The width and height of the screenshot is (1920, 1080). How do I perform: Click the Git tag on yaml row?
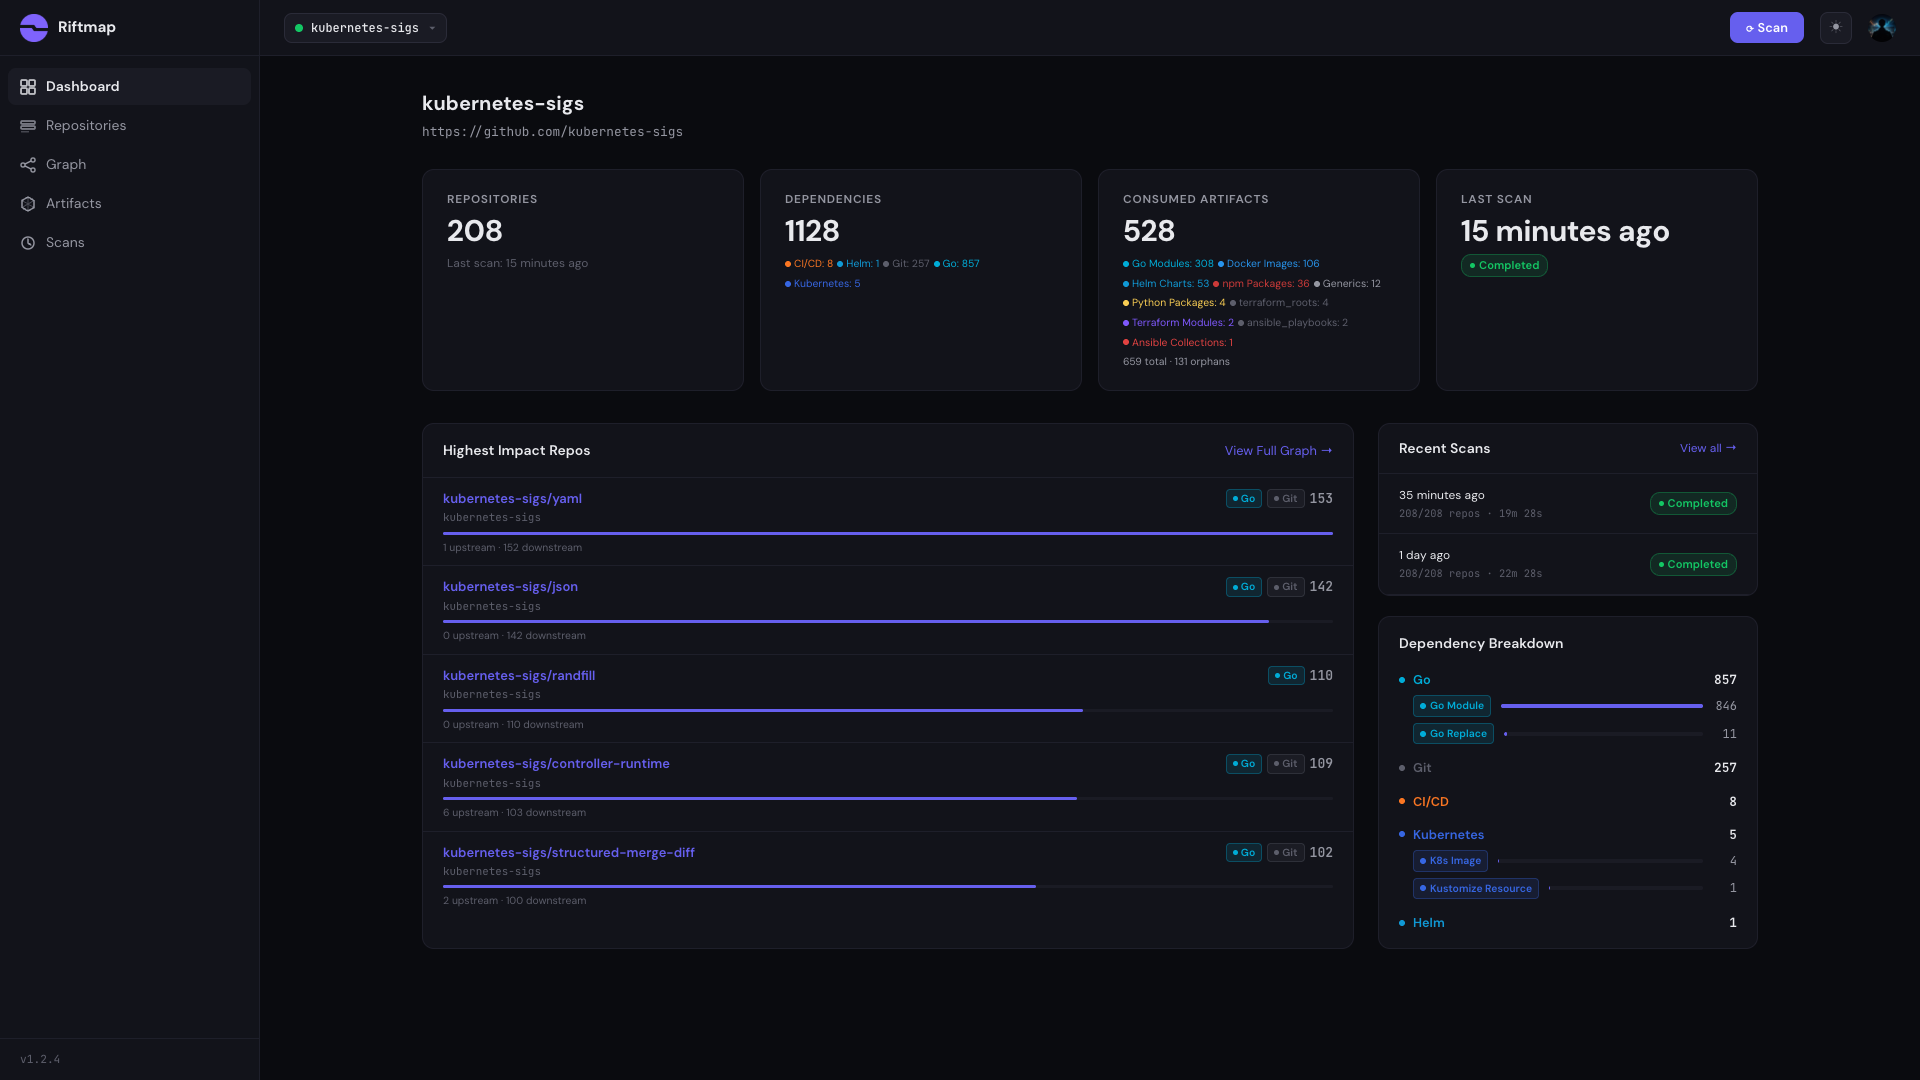click(1286, 499)
